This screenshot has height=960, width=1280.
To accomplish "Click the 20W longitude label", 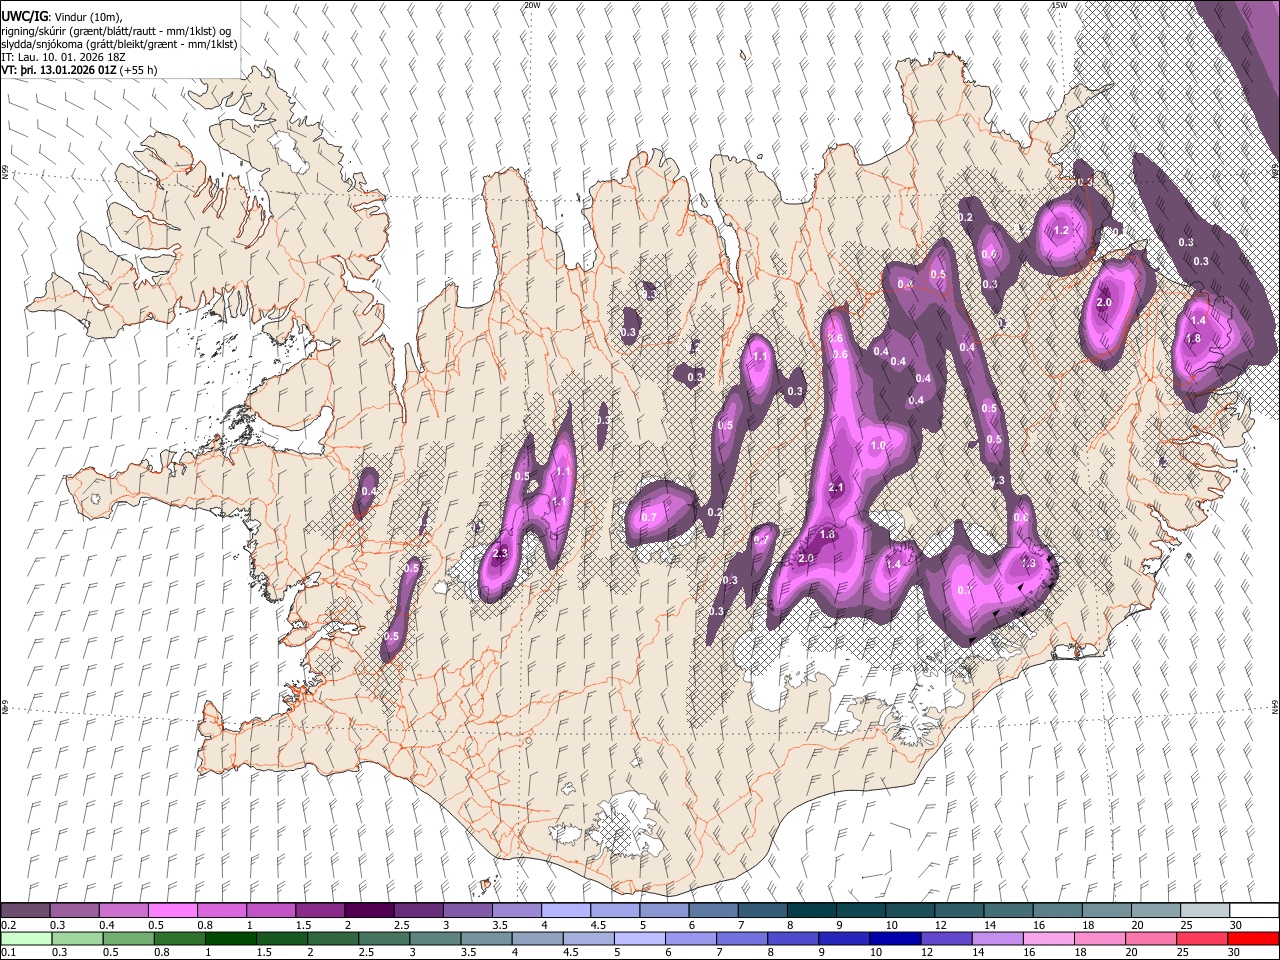I will pyautogui.click(x=532, y=5).
